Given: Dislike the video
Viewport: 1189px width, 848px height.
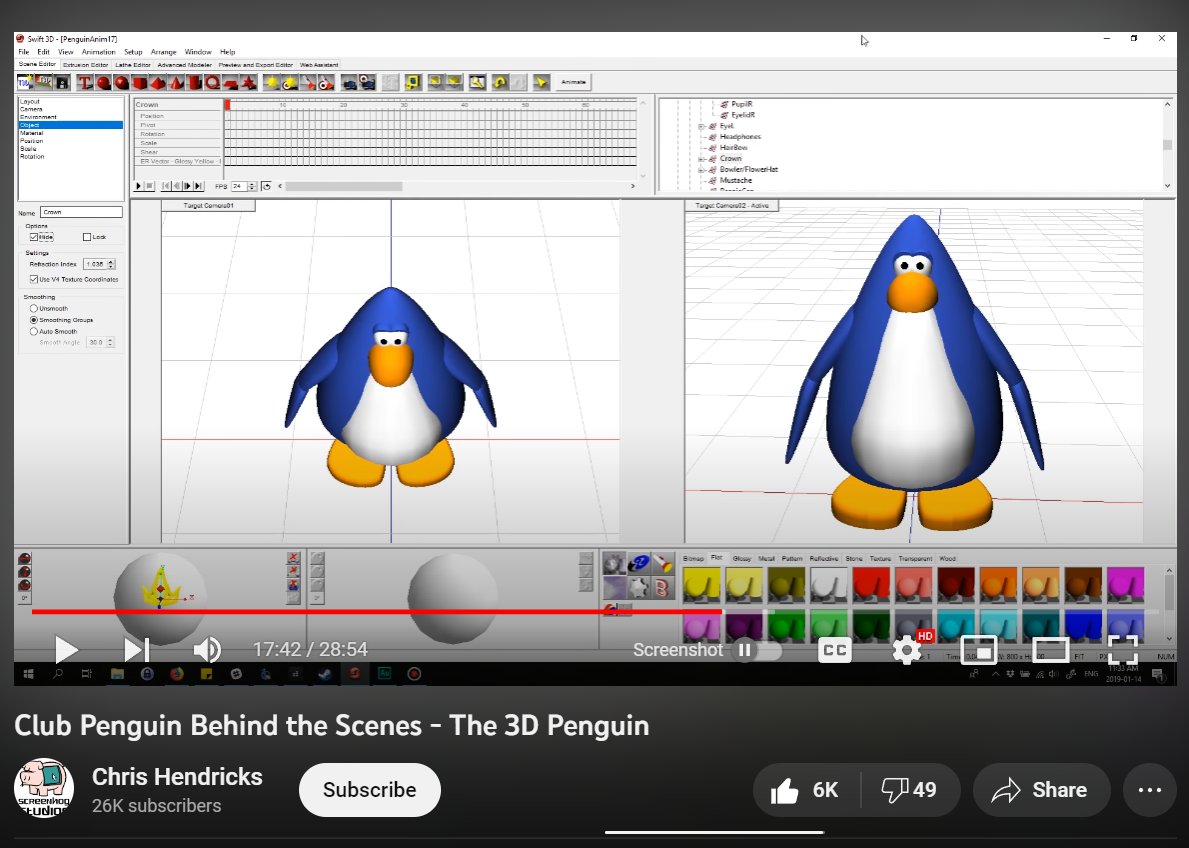Looking at the screenshot, I should pos(910,790).
